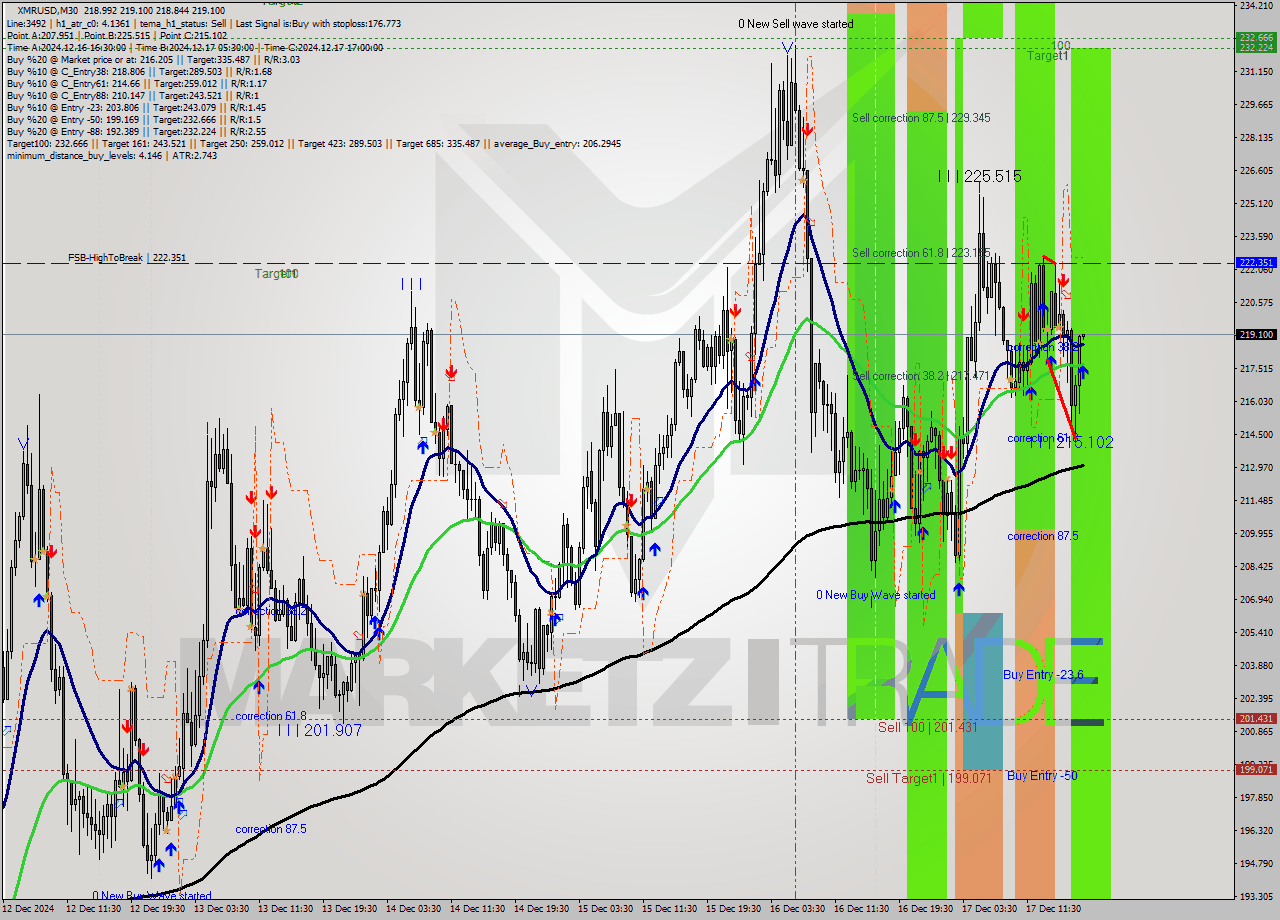Image resolution: width=1280 pixels, height=920 pixels.
Task: Click the 225.120 price axis value
Action: click(1255, 204)
